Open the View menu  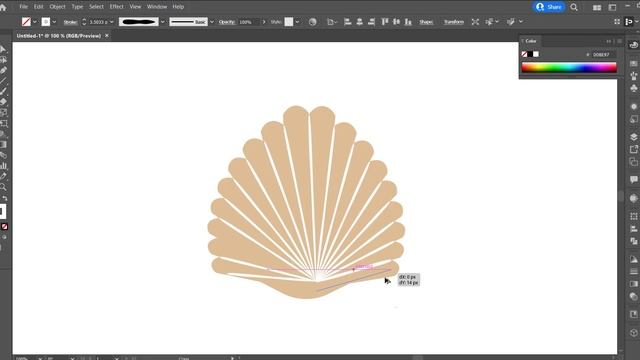[135, 7]
